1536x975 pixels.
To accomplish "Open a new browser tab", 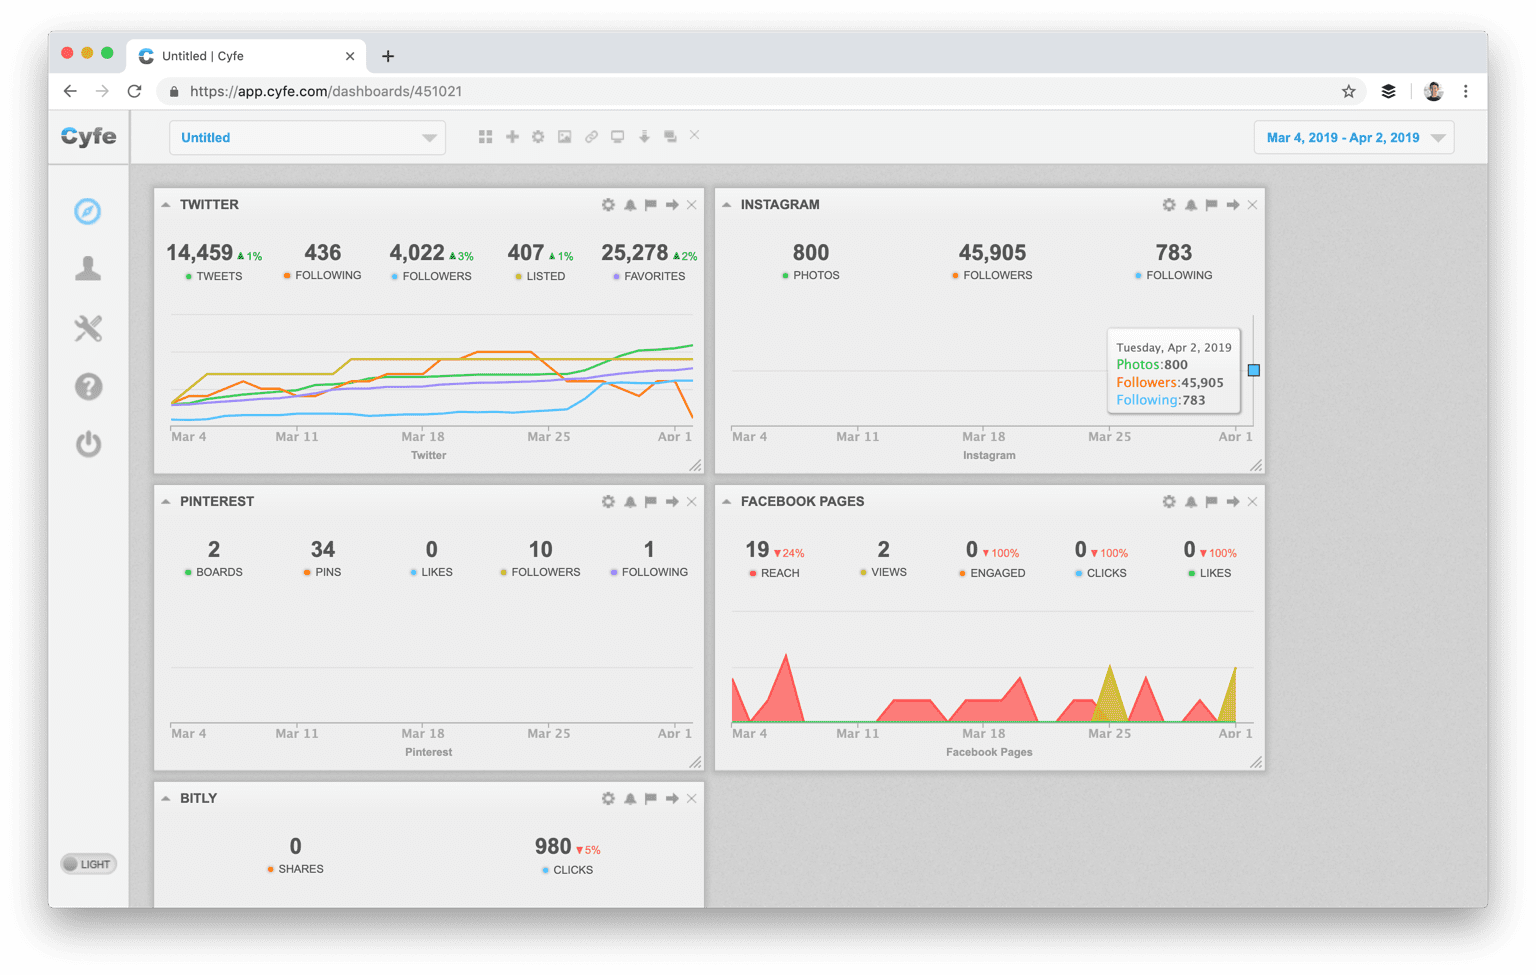I will (388, 56).
